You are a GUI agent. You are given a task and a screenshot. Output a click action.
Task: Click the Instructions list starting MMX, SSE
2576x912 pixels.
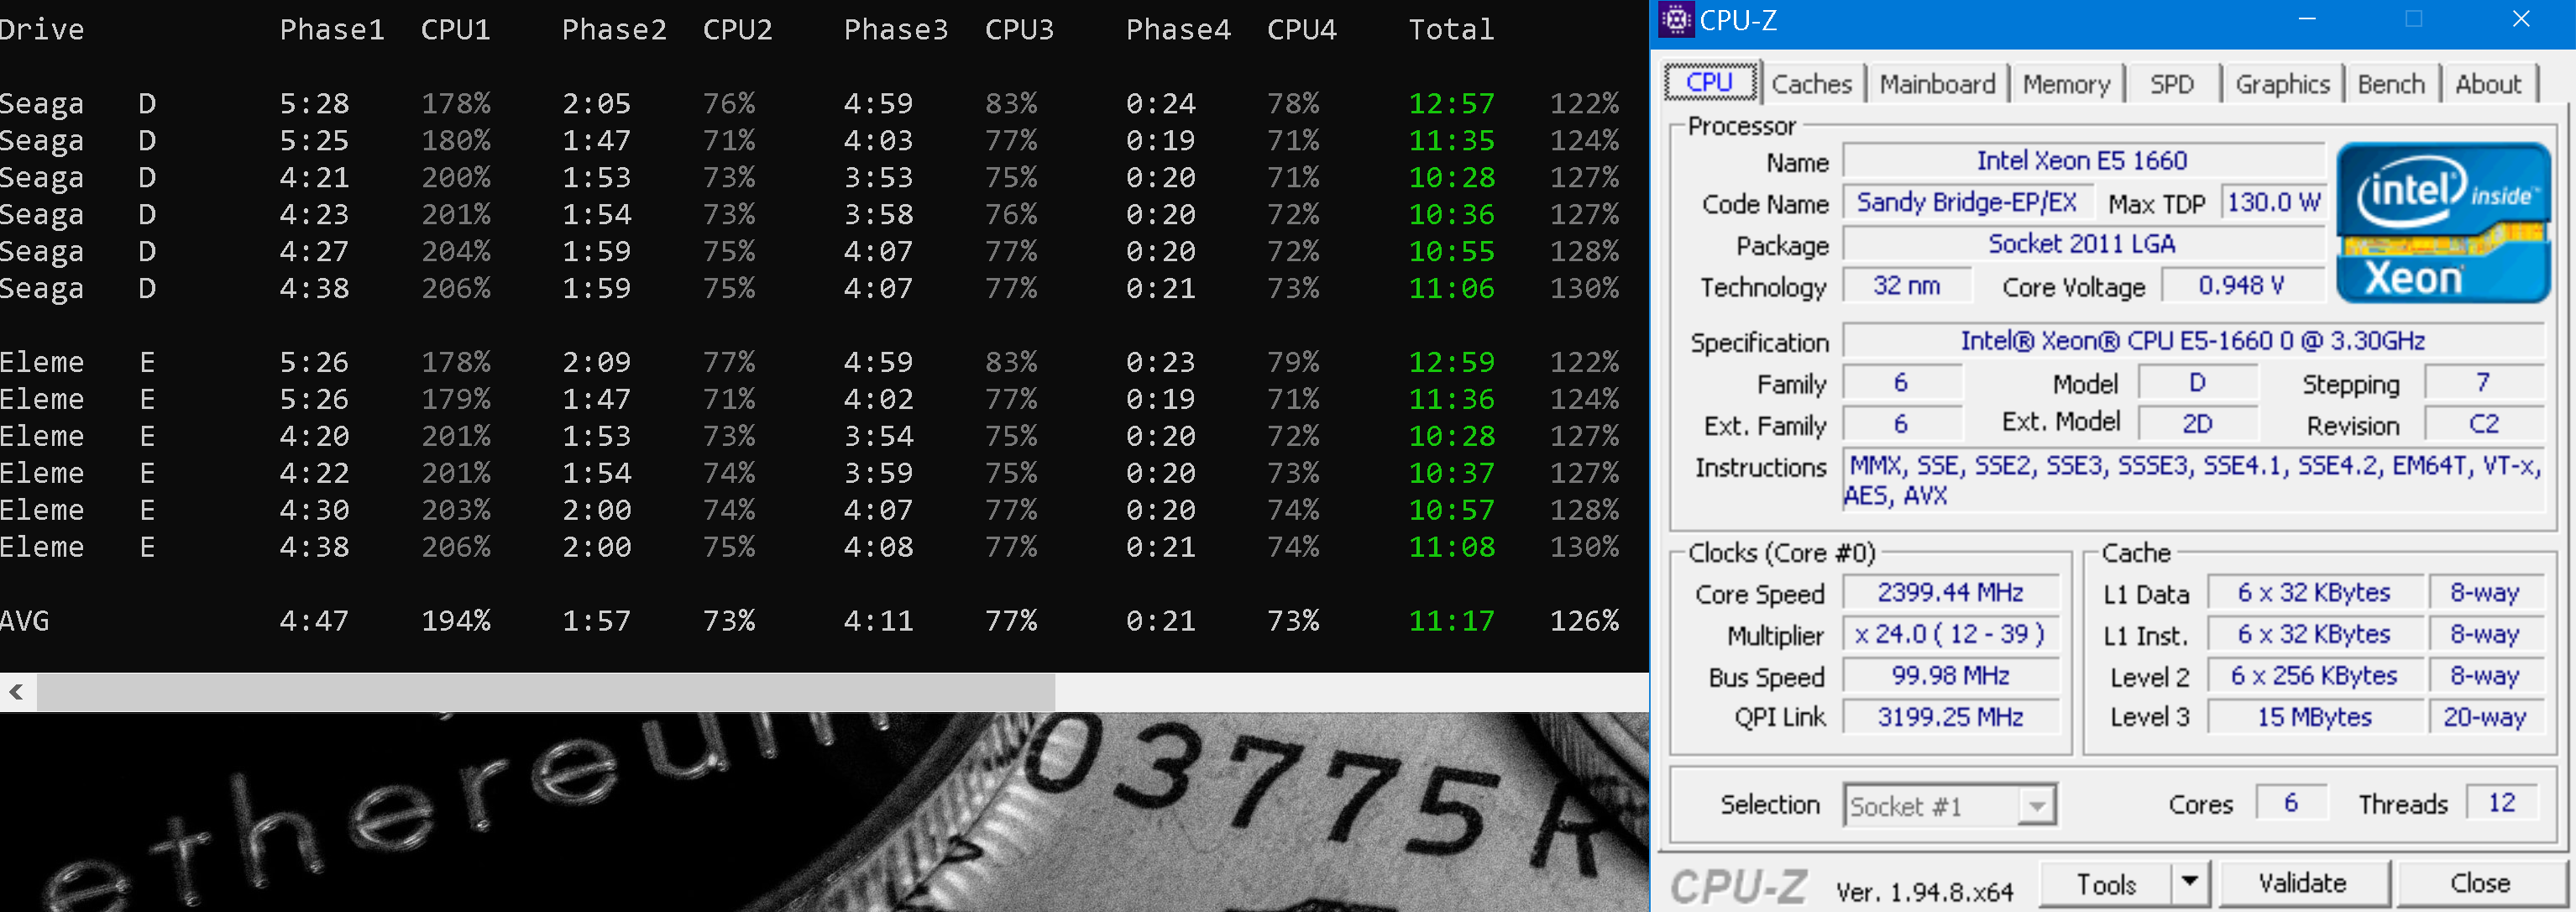click(2192, 480)
